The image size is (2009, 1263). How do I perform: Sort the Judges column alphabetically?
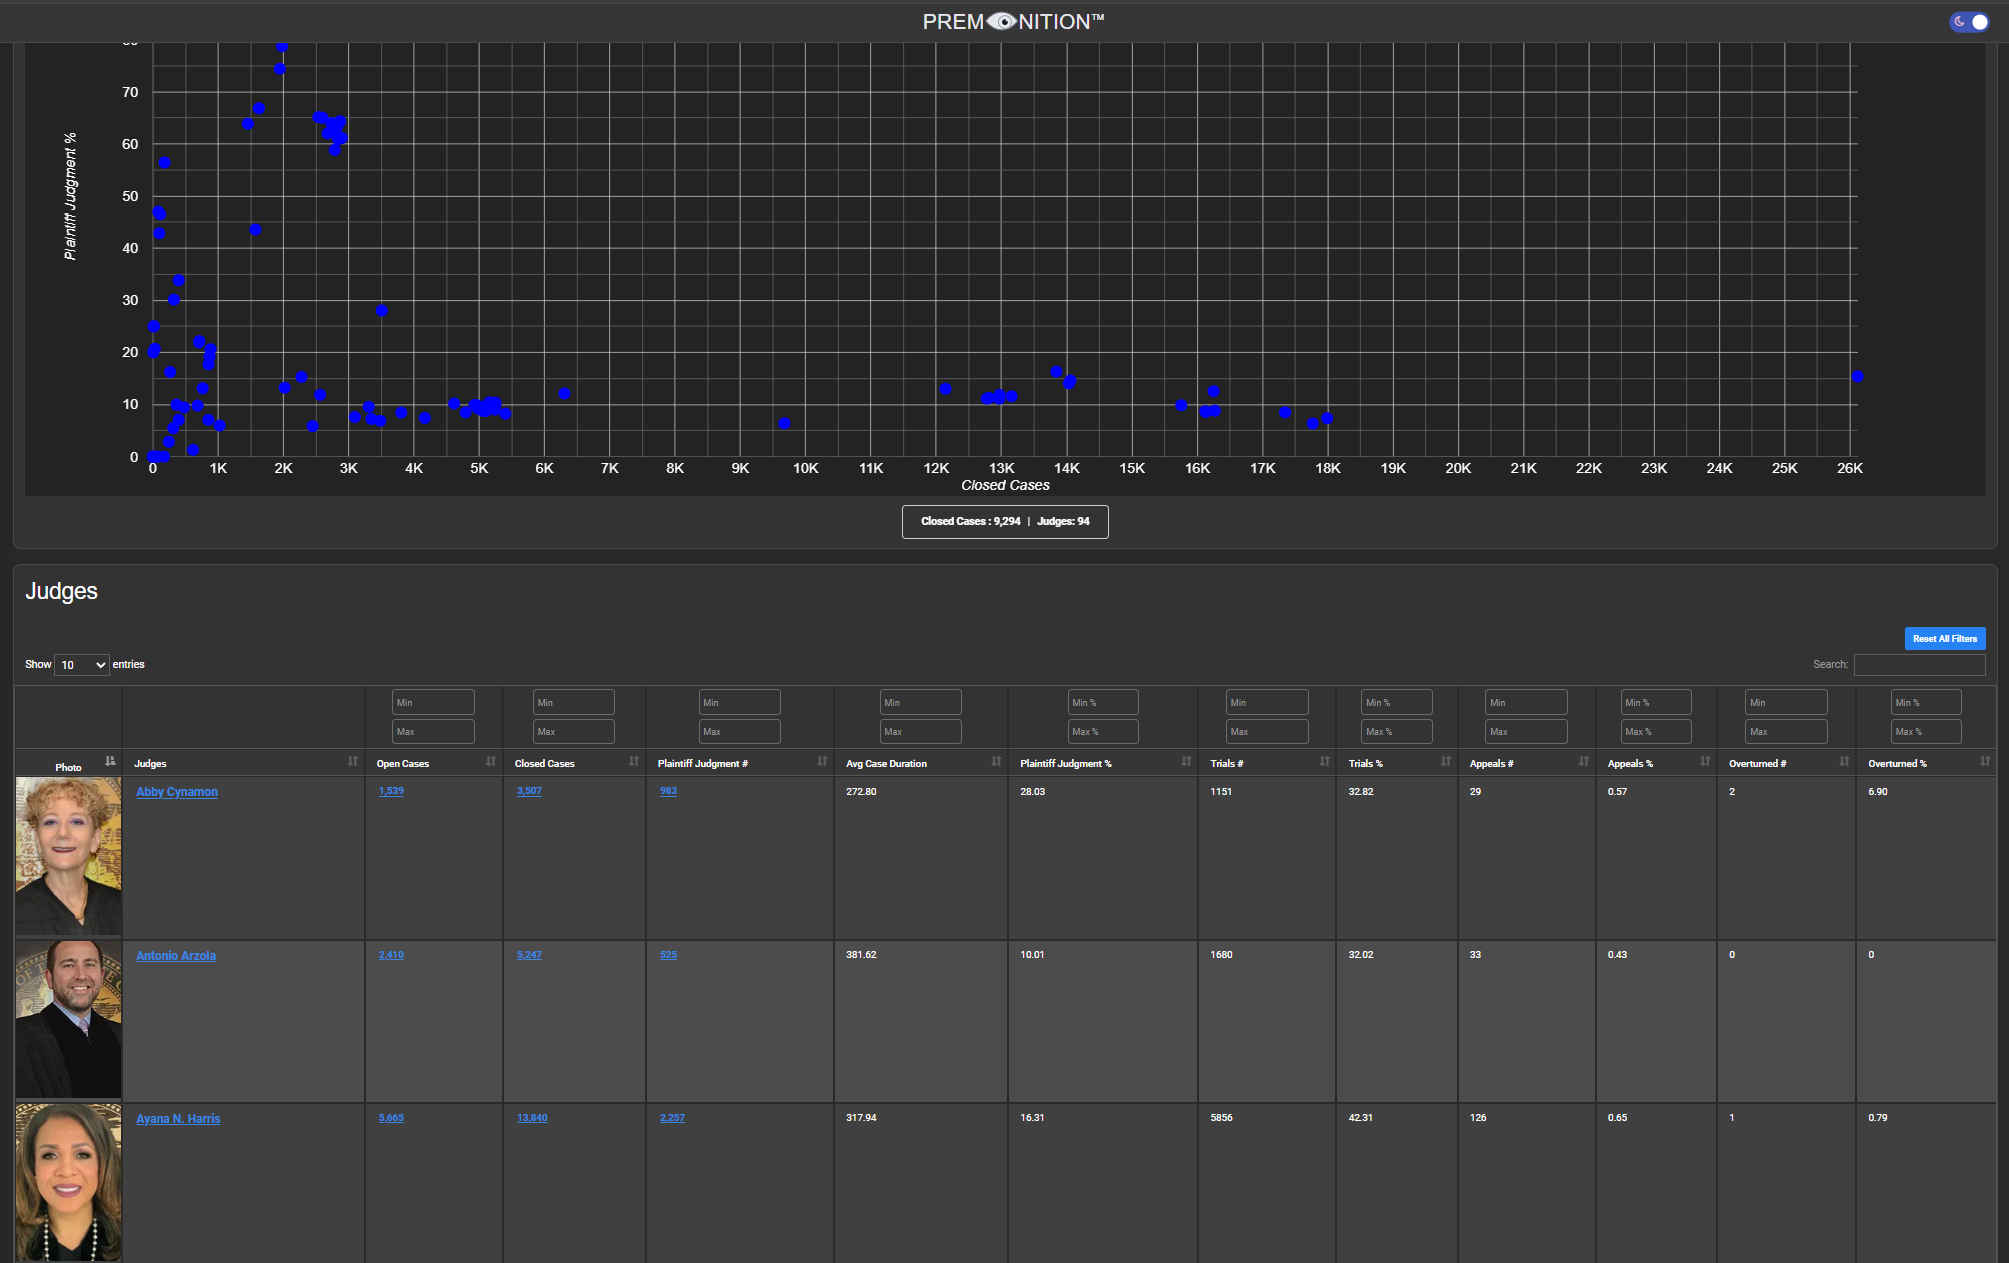point(353,762)
